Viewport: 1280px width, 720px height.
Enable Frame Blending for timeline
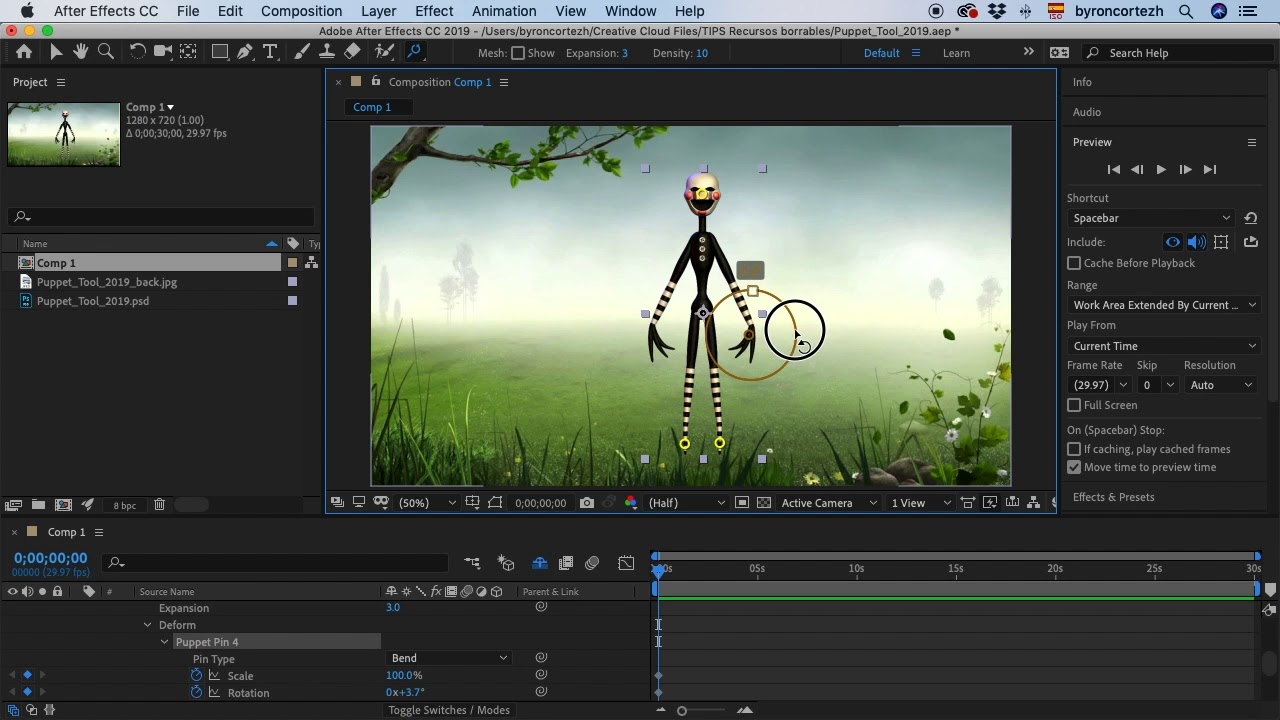point(566,564)
